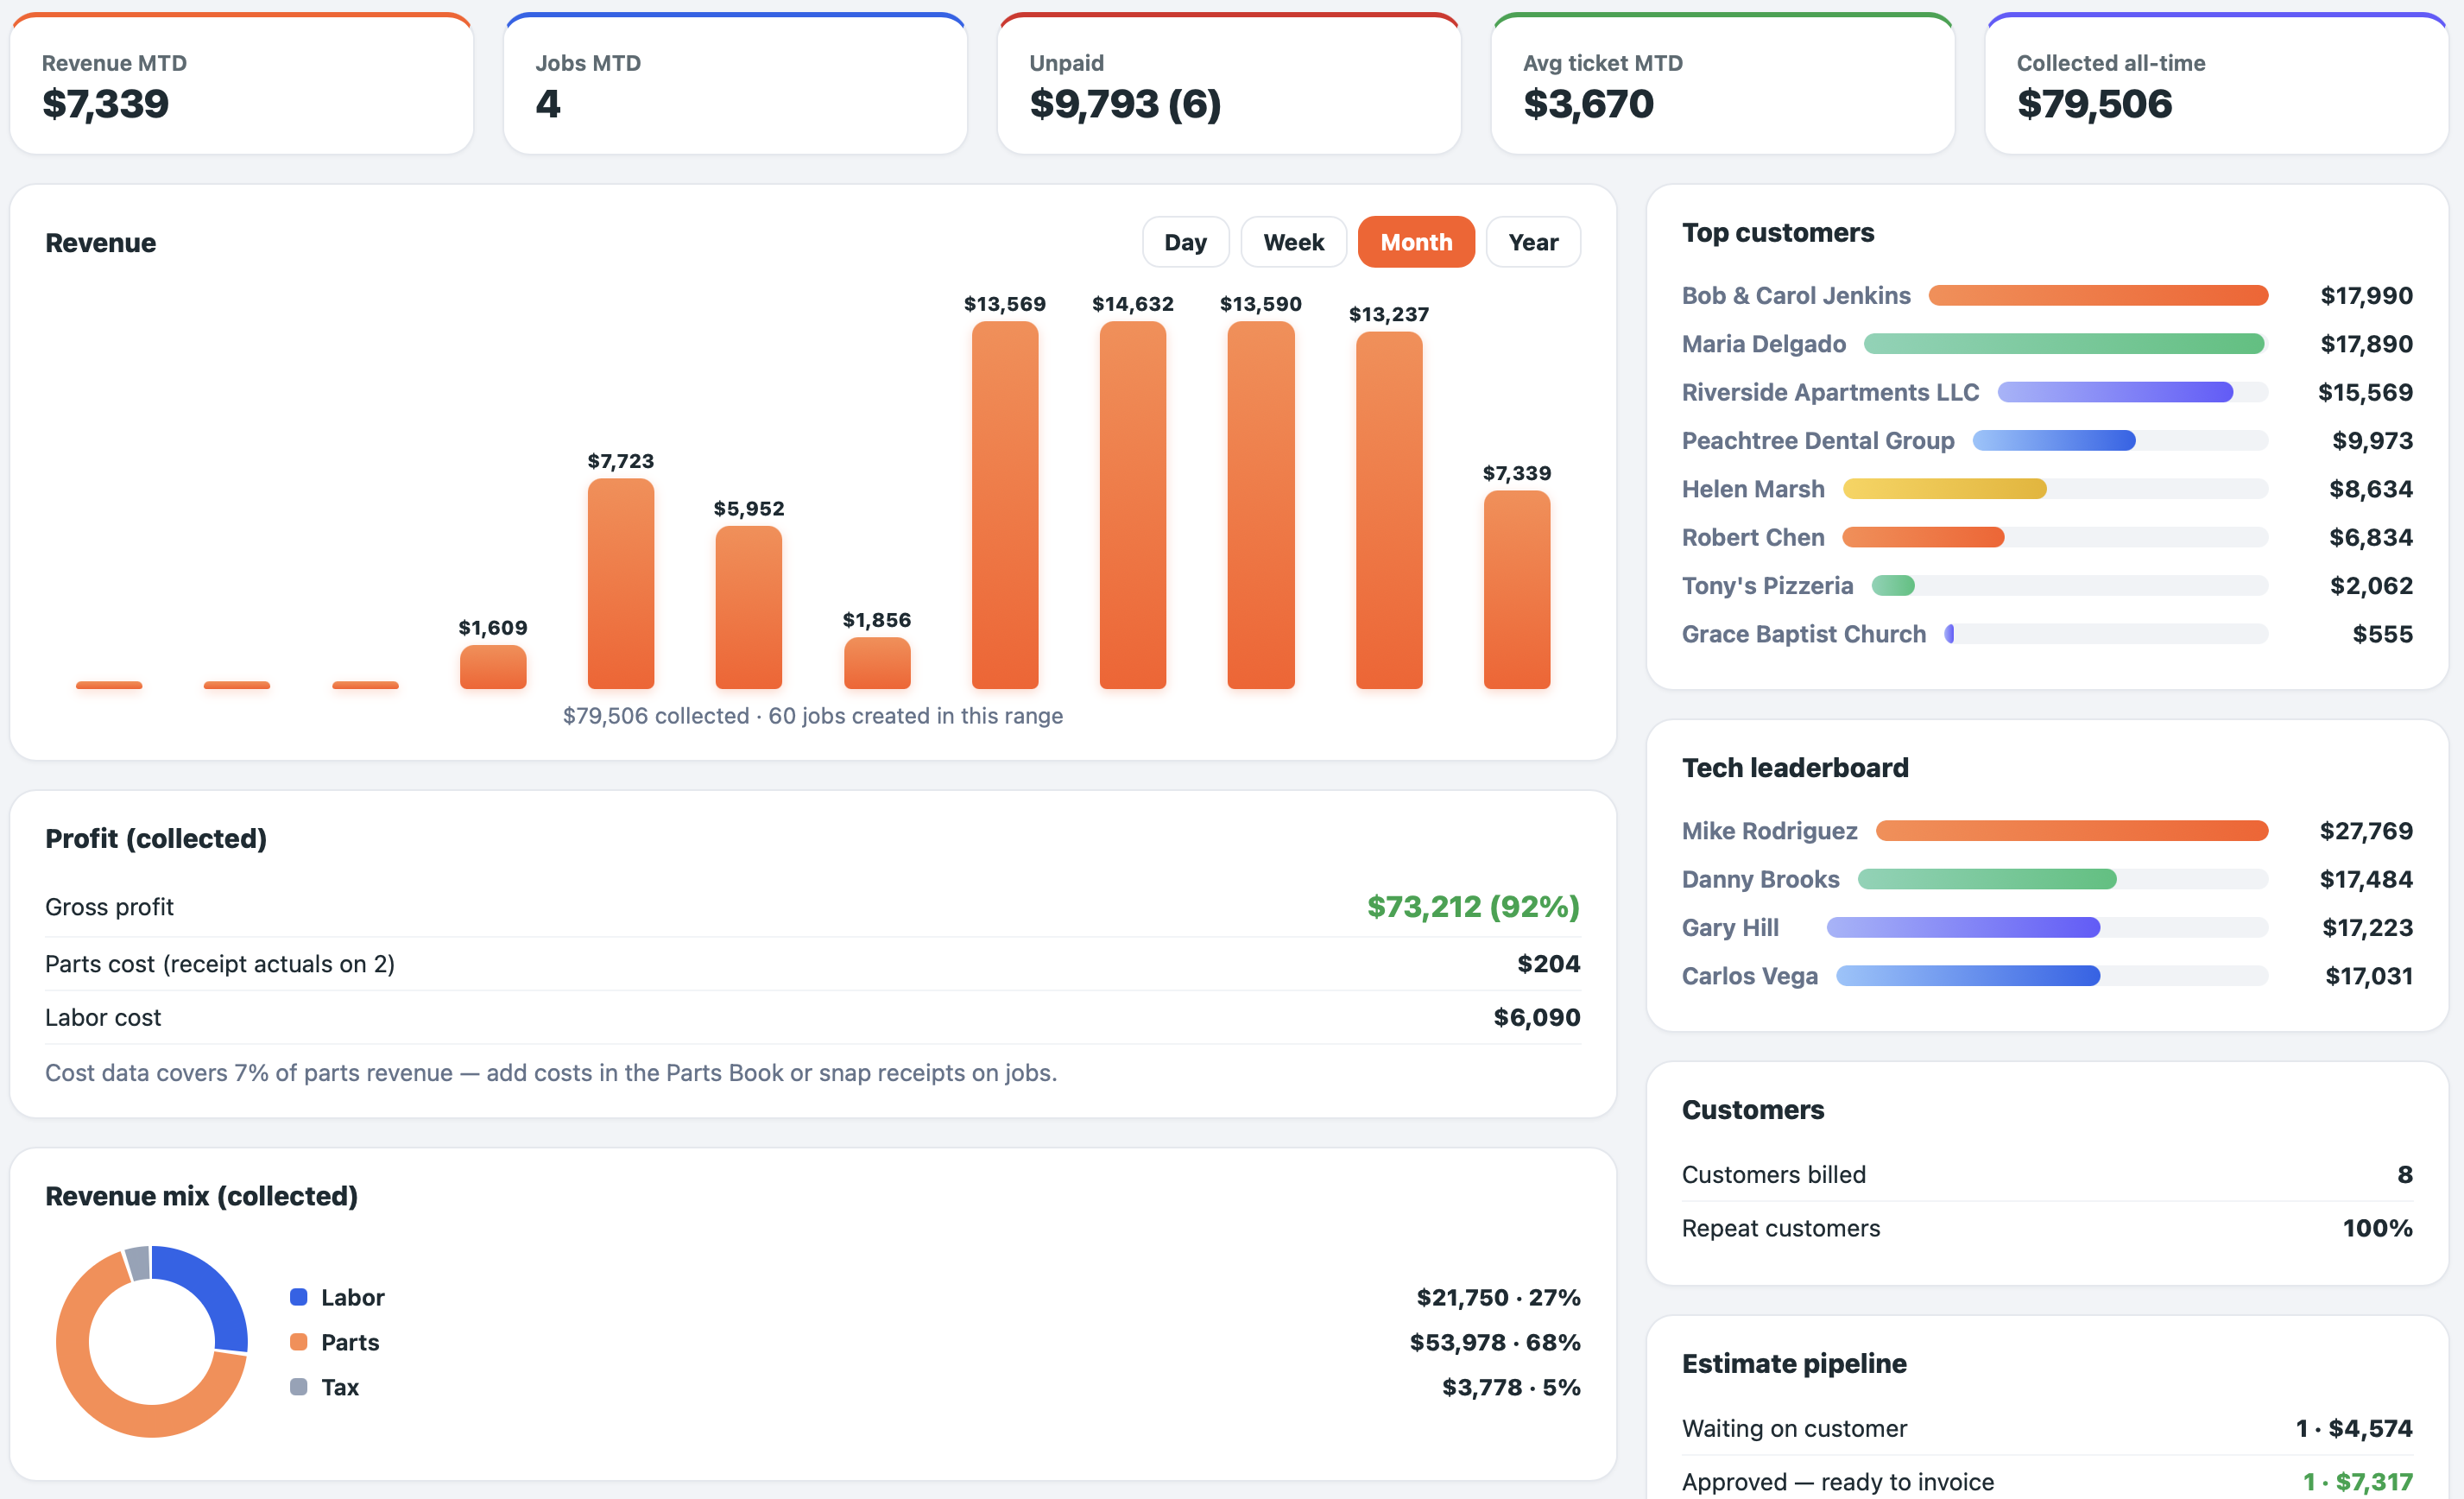
Task: Select the Month range button
Action: coord(1415,242)
